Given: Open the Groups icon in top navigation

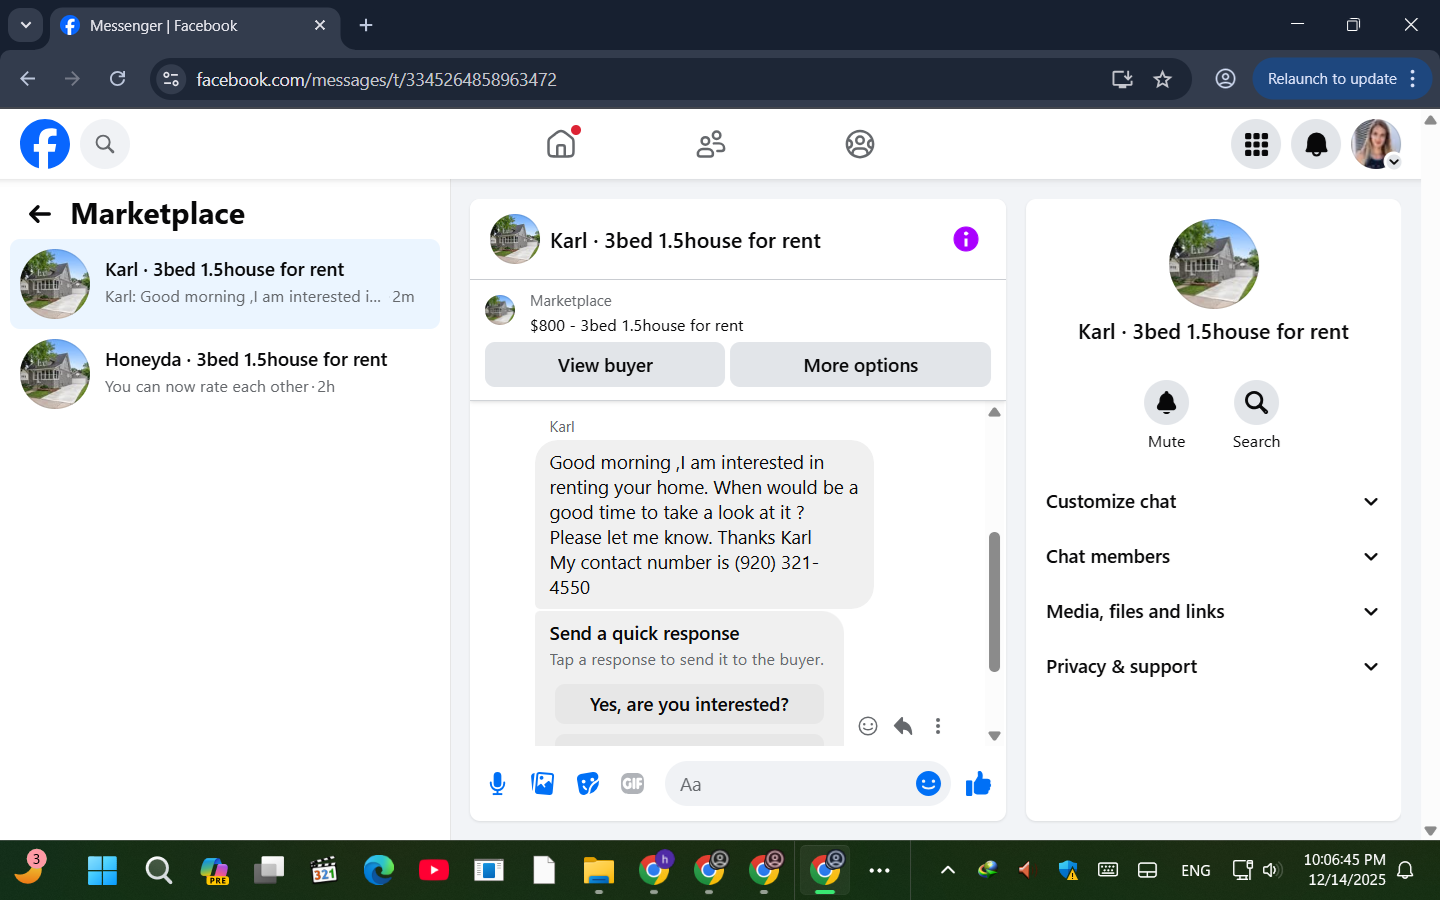Looking at the screenshot, I should [860, 144].
